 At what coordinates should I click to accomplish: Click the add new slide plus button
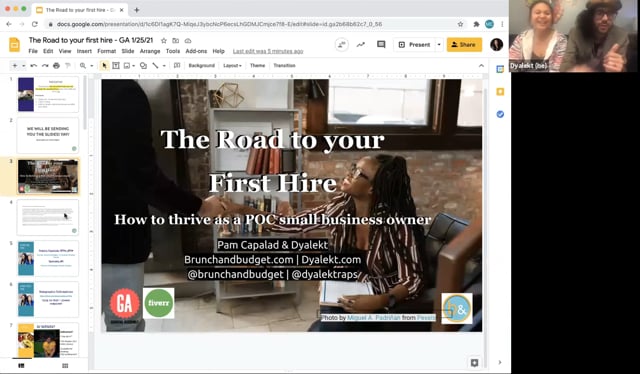pos(15,65)
